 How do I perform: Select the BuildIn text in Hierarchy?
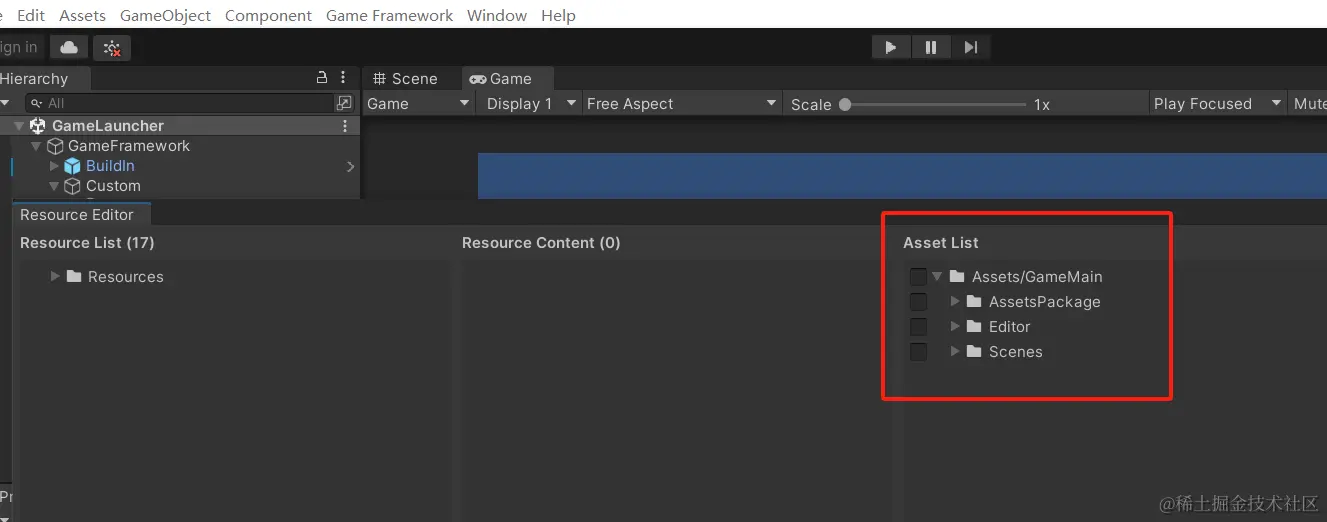tap(110, 166)
